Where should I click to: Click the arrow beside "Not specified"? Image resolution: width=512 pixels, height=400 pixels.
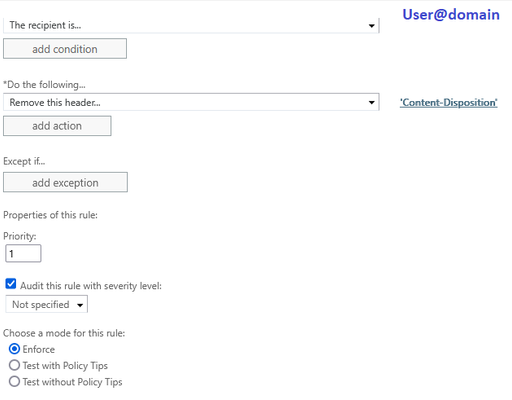80,305
